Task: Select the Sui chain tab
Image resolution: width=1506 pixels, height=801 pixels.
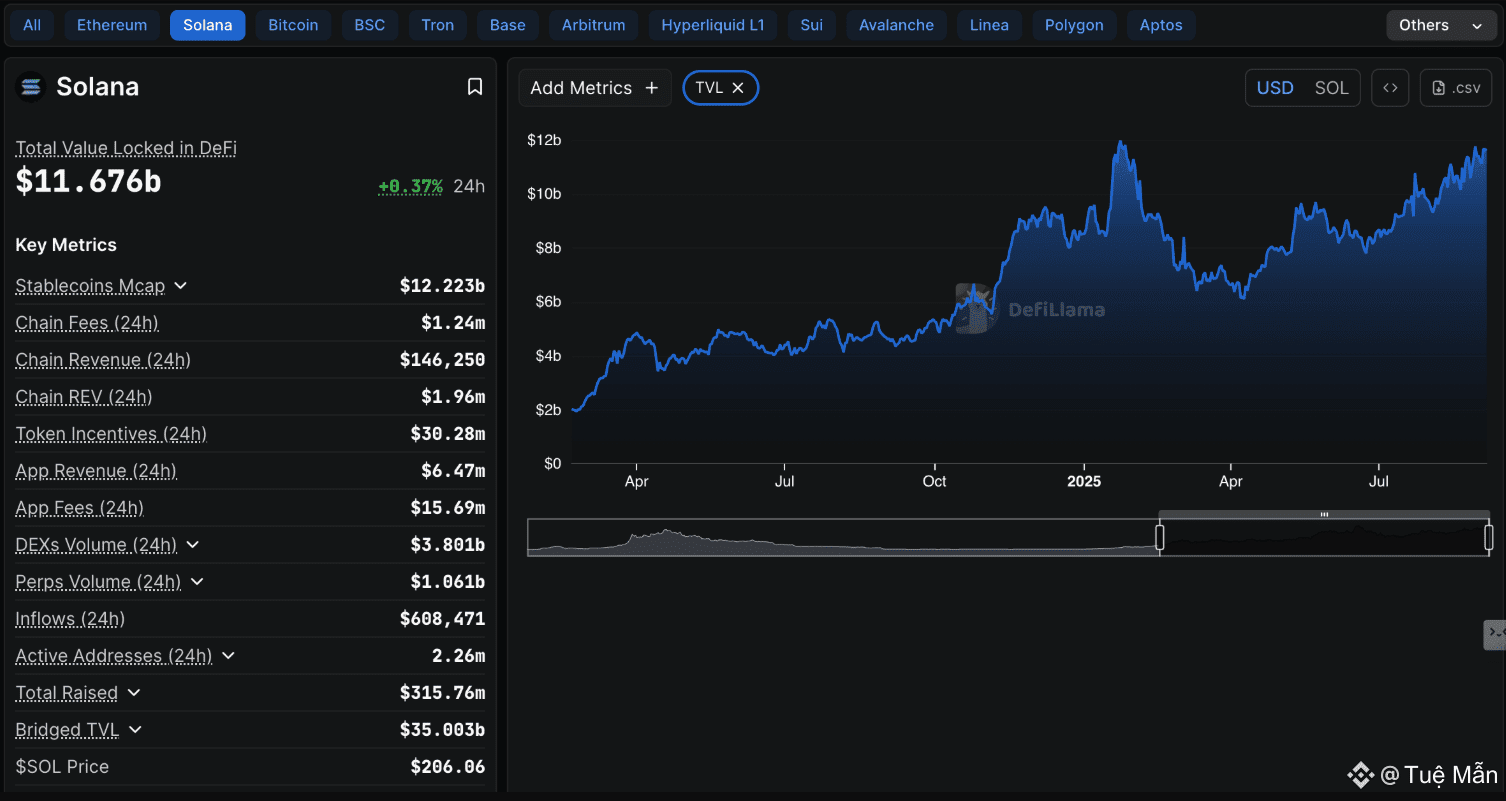Action: pos(812,25)
